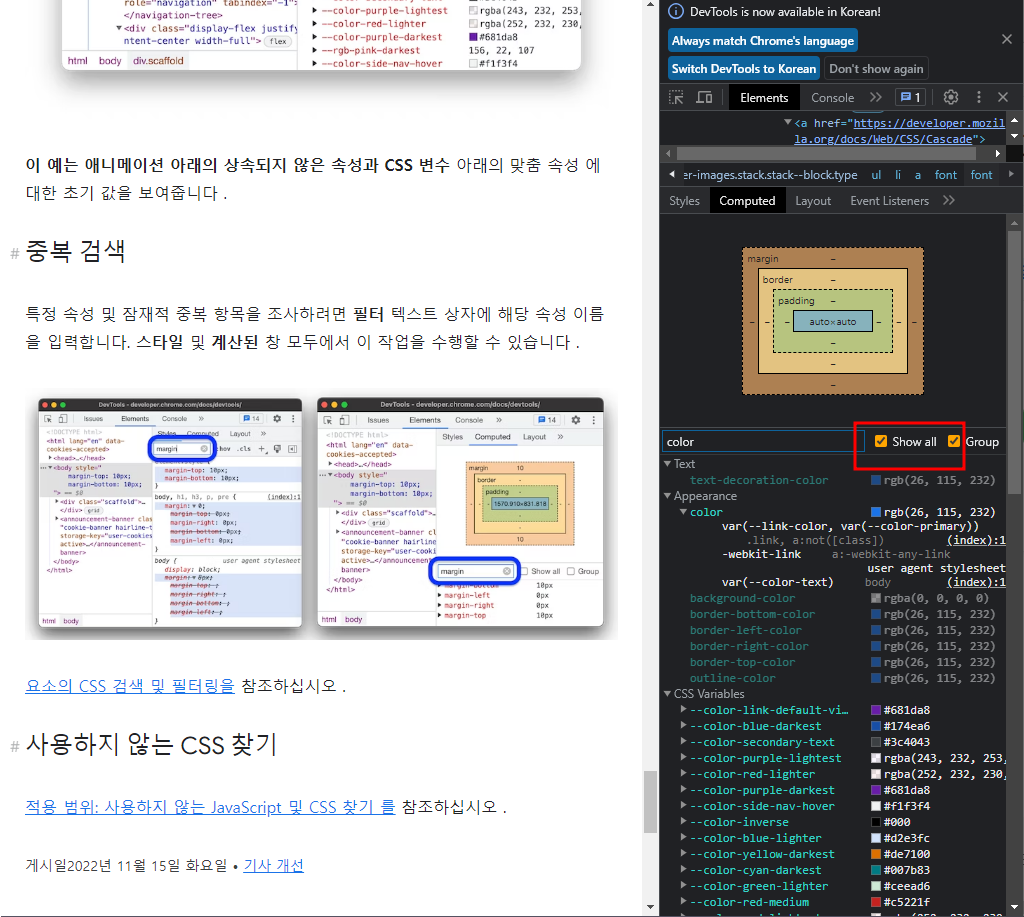The width and height of the screenshot is (1024, 917).
Task: Click the article improvement link
Action: tap(273, 865)
